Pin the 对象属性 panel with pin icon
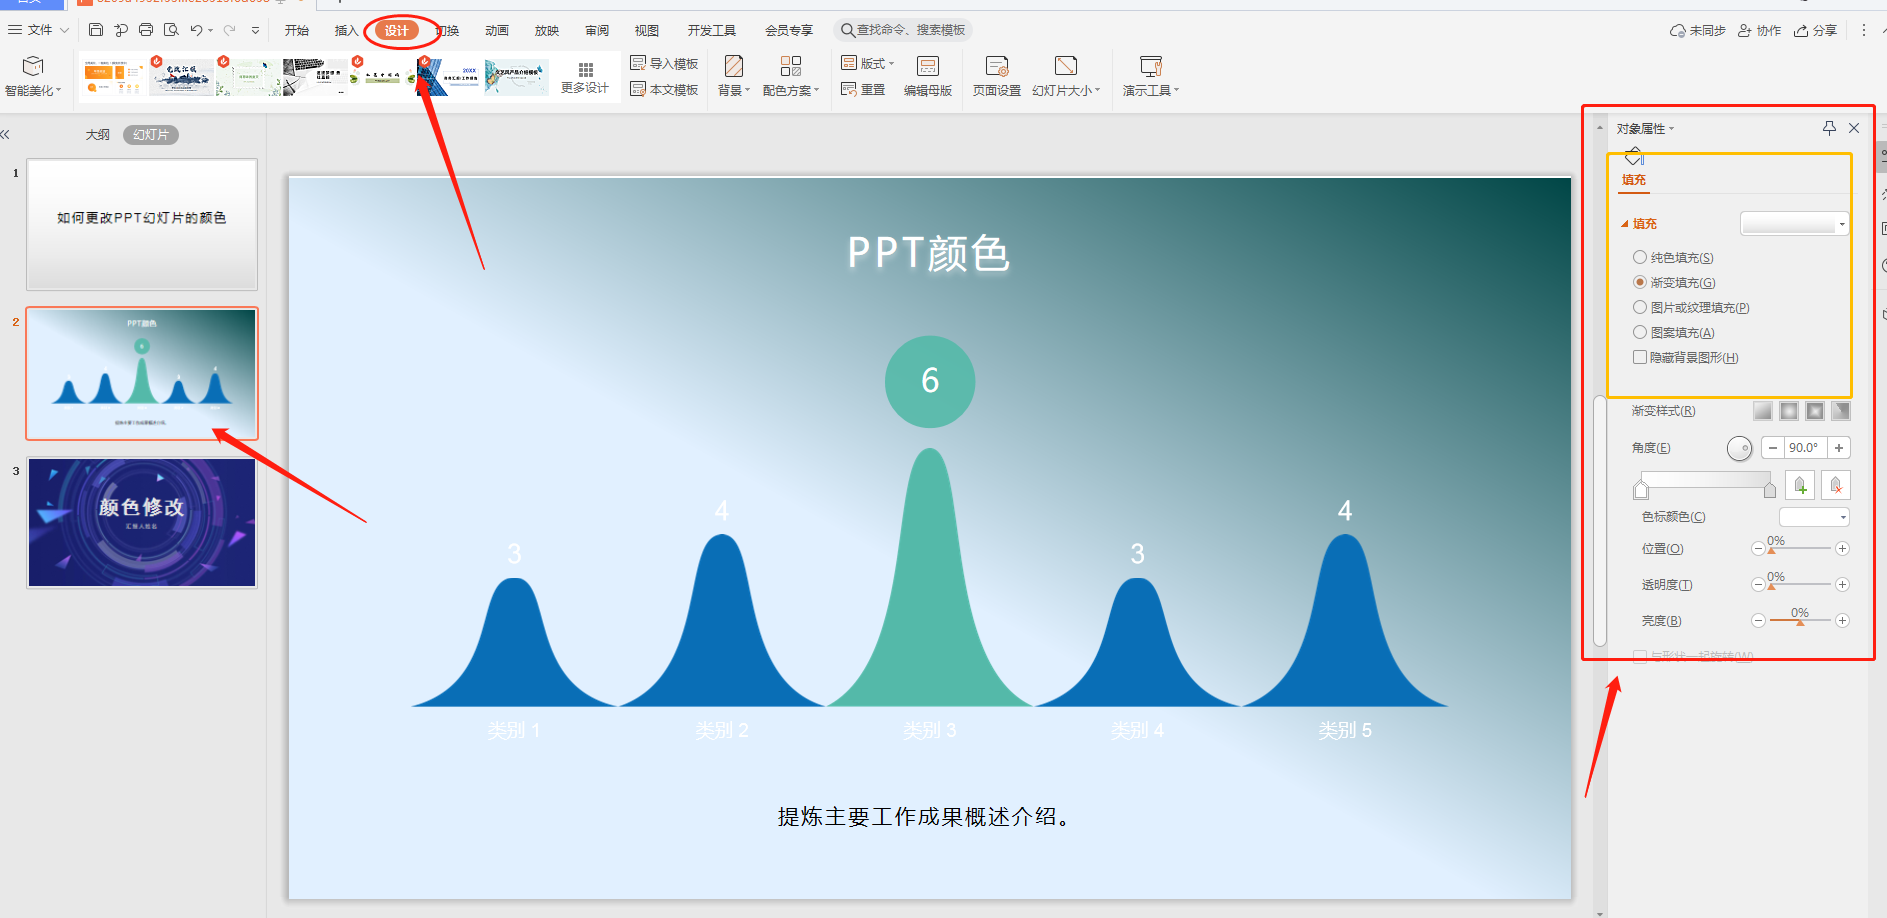The image size is (1887, 918). pyautogui.click(x=1829, y=128)
